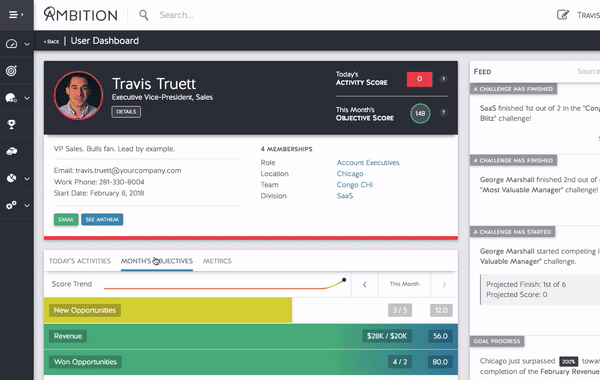Click the Revenue progress bar
600x380 pixels.
point(251,336)
